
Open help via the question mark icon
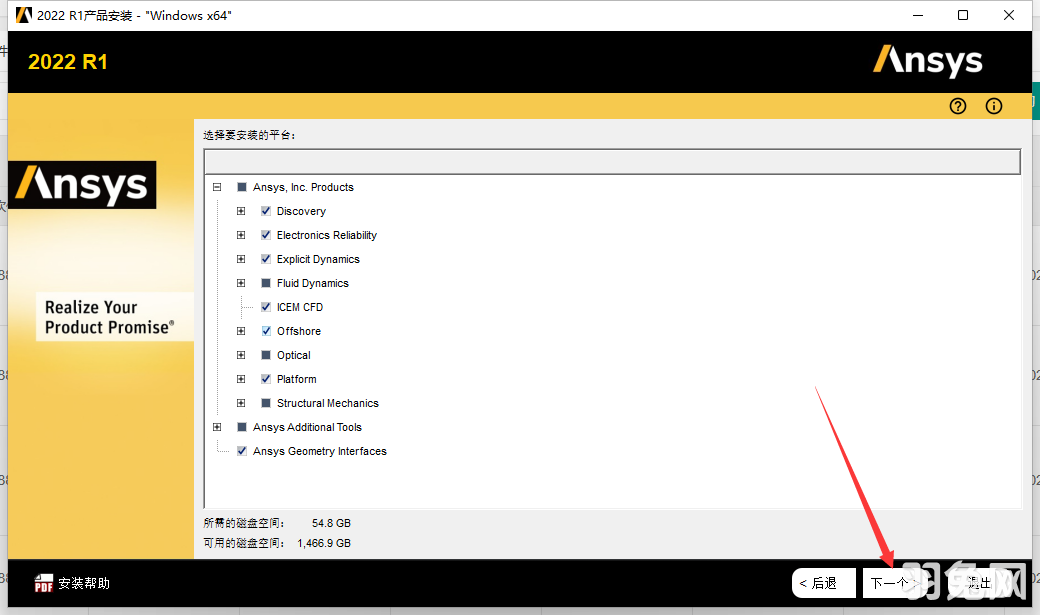(957, 105)
